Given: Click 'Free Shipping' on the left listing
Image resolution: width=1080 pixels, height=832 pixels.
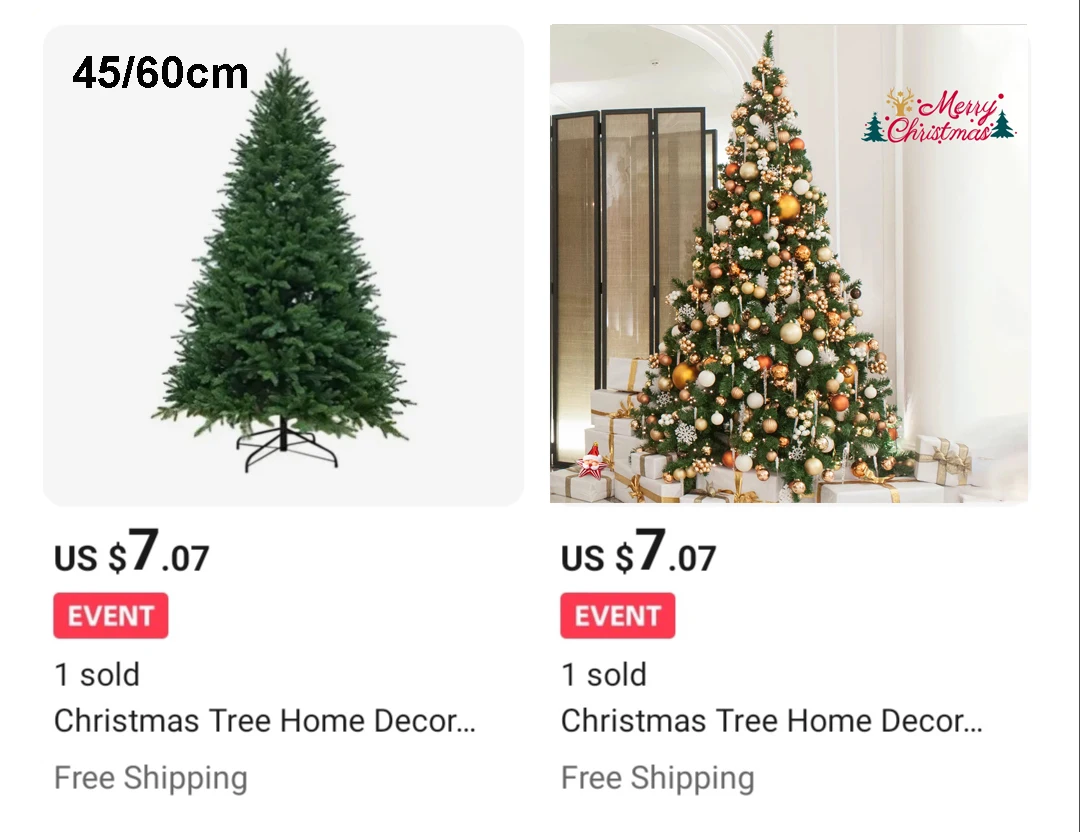Looking at the screenshot, I should click(x=151, y=778).
